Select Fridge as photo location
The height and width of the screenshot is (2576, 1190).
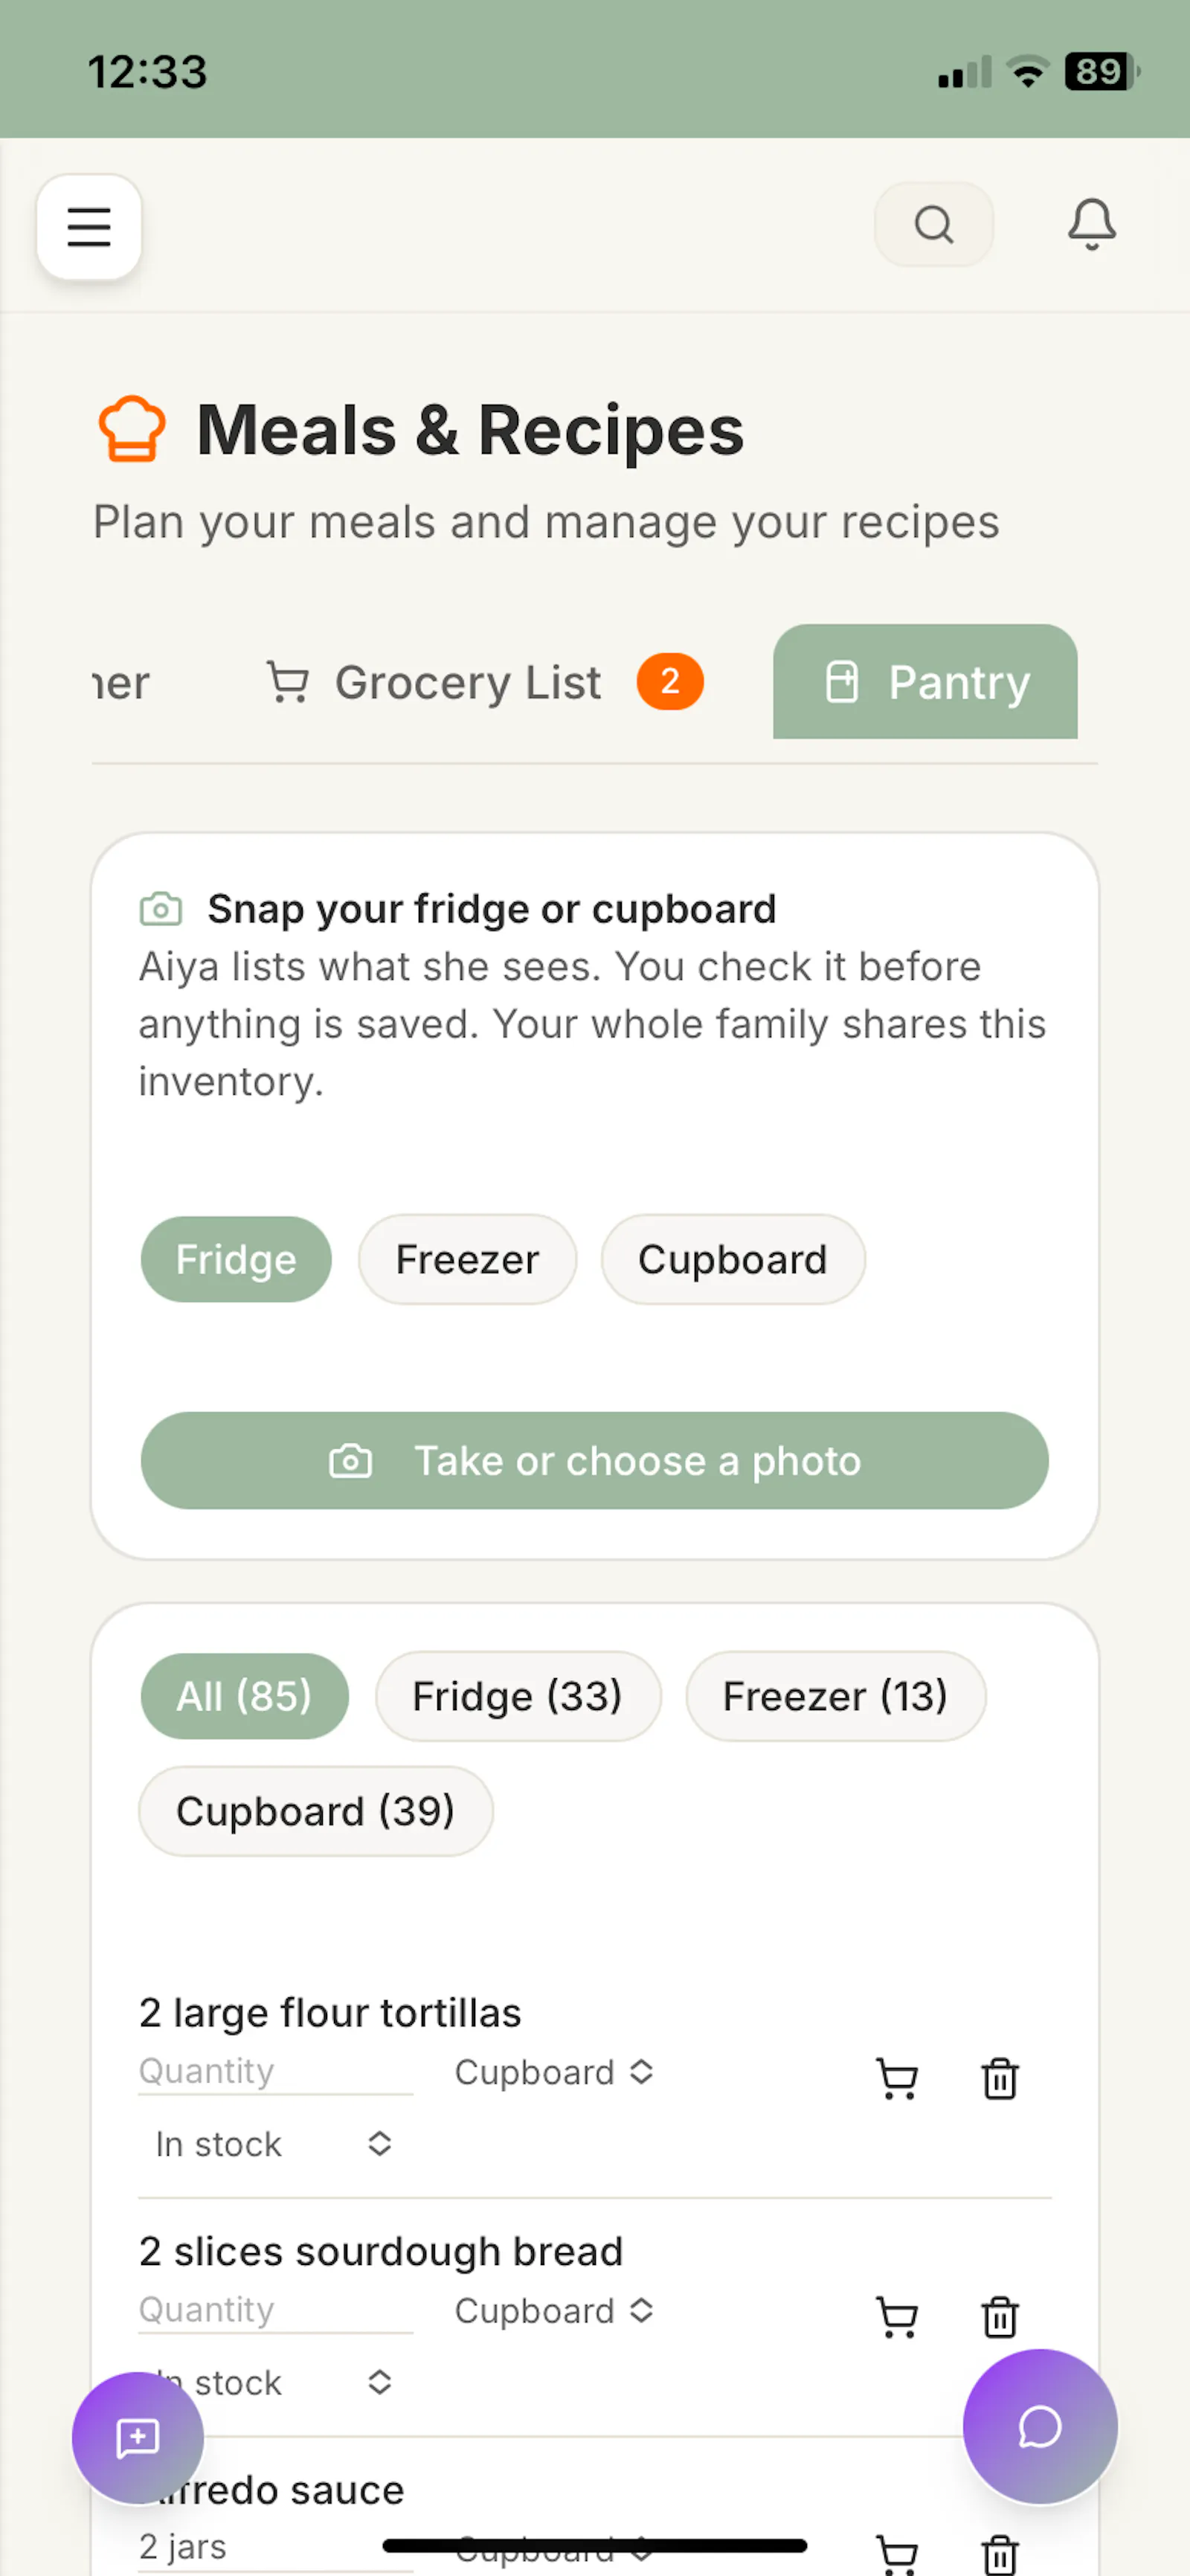[x=236, y=1259]
